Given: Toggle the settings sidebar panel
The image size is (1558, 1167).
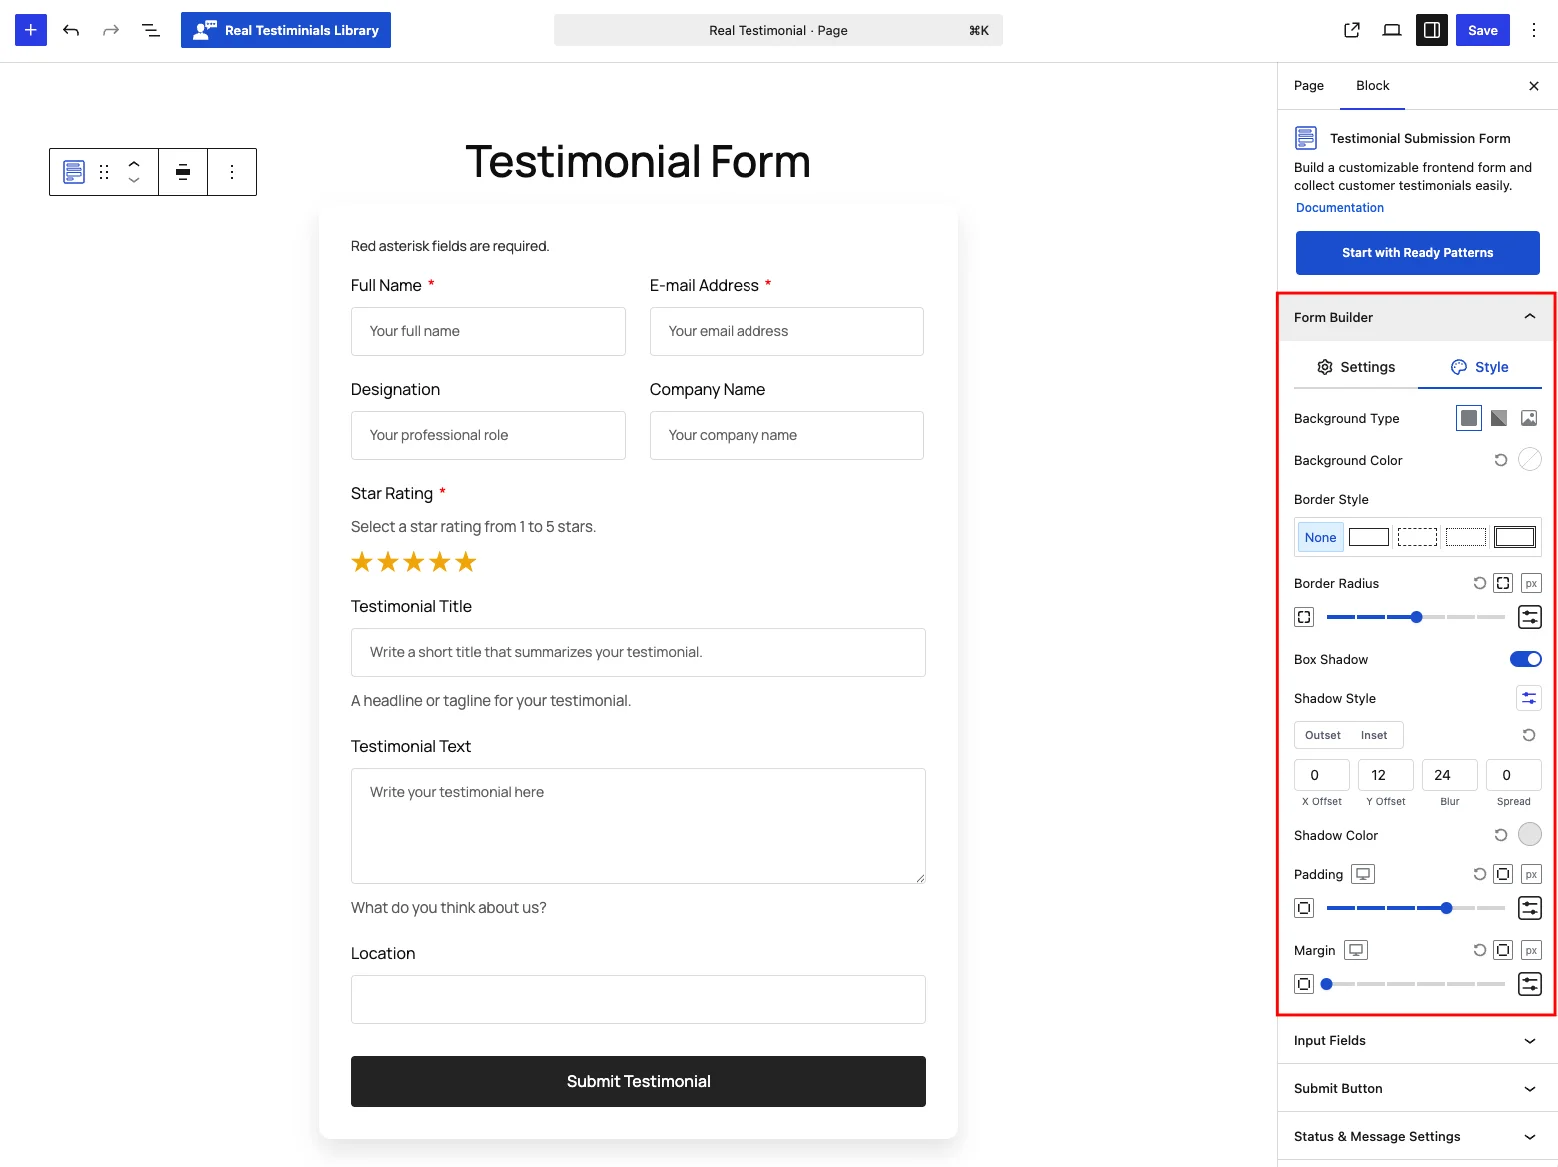Looking at the screenshot, I should pos(1432,30).
